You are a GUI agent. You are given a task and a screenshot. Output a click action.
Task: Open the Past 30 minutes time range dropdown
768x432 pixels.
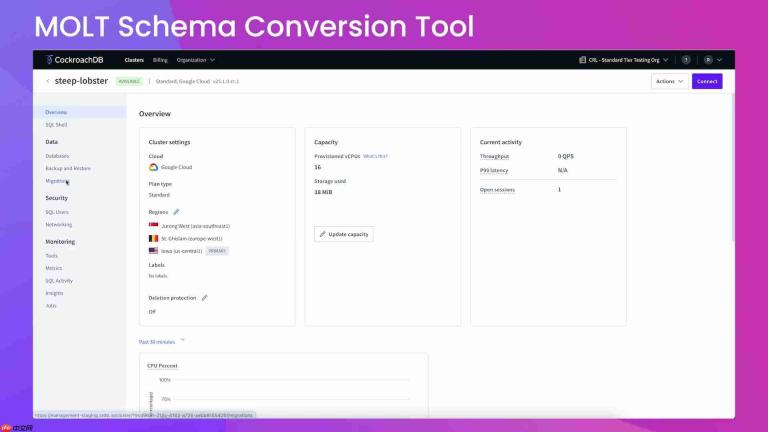pos(162,341)
